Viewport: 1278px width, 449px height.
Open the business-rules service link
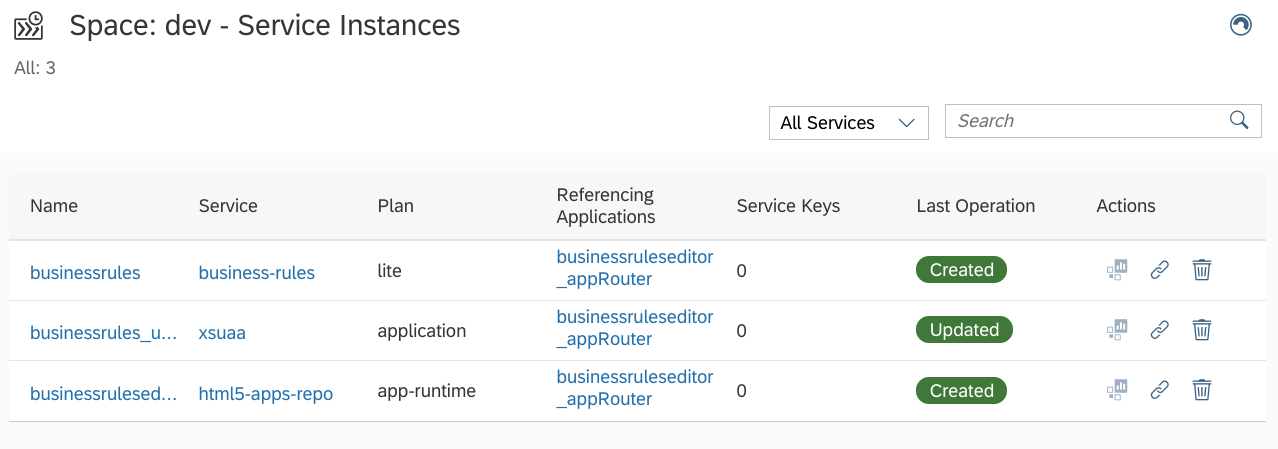pyautogui.click(x=257, y=272)
